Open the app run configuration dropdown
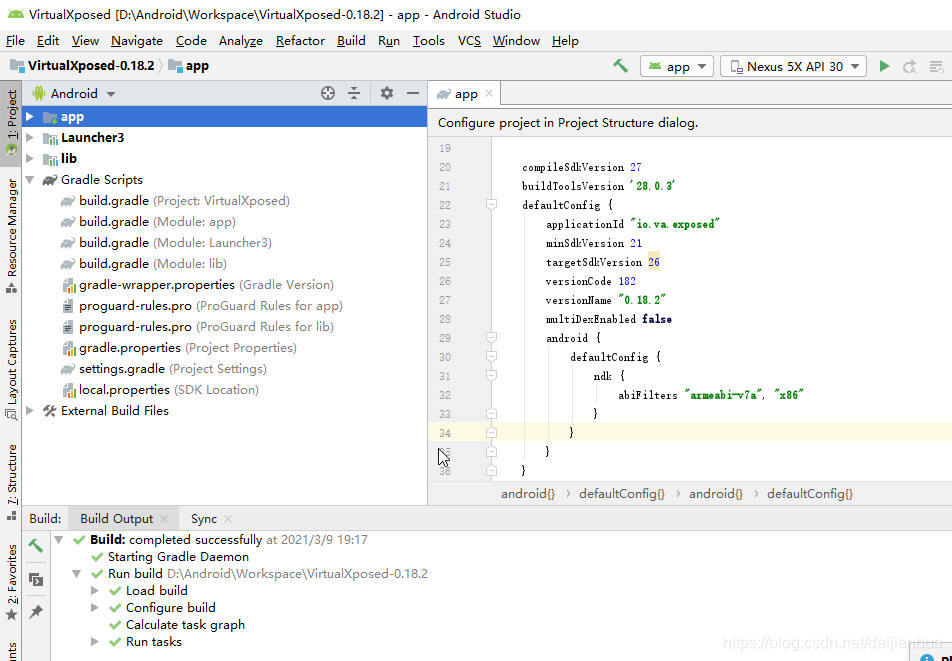Screen dimensions: 952x661 click(676, 66)
